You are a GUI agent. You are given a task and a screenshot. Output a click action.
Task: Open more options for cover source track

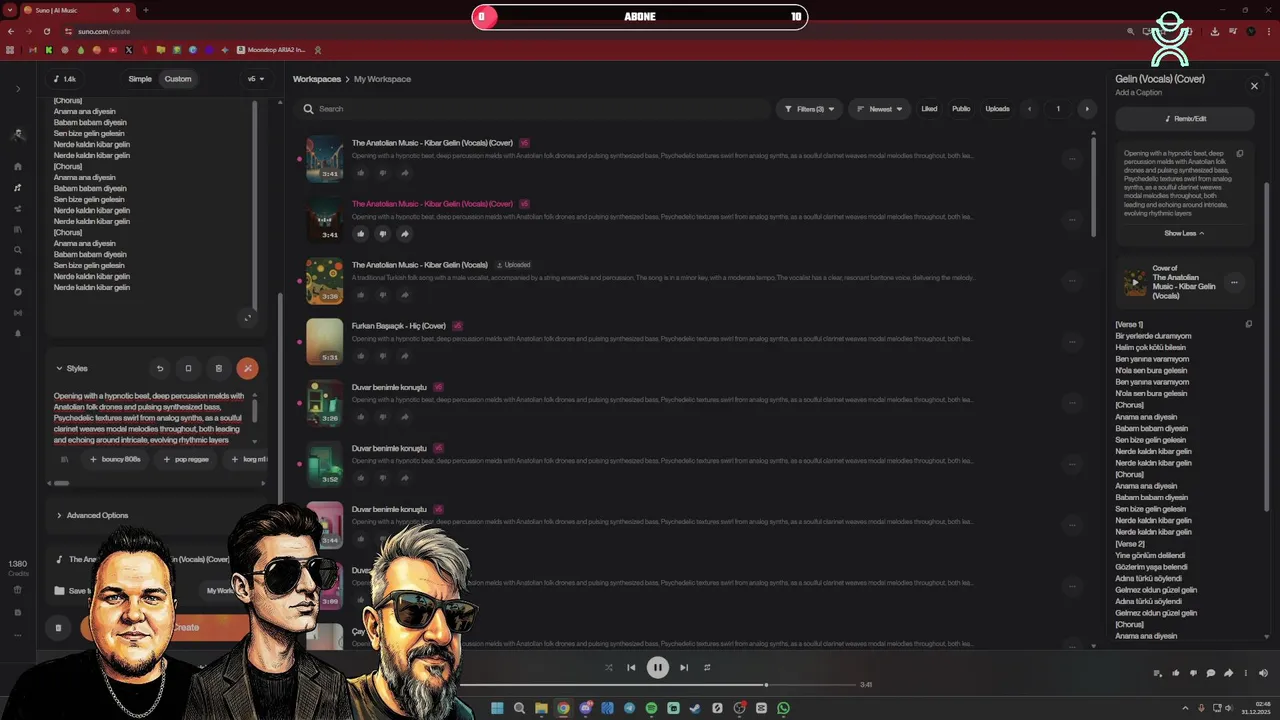1234,282
